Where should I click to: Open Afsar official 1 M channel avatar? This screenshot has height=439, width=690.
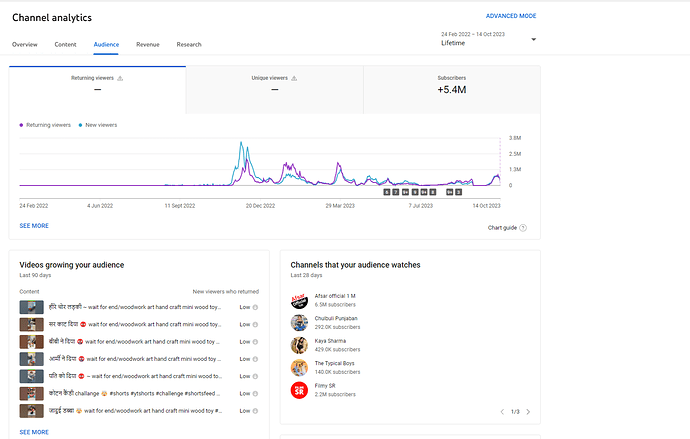coord(299,300)
